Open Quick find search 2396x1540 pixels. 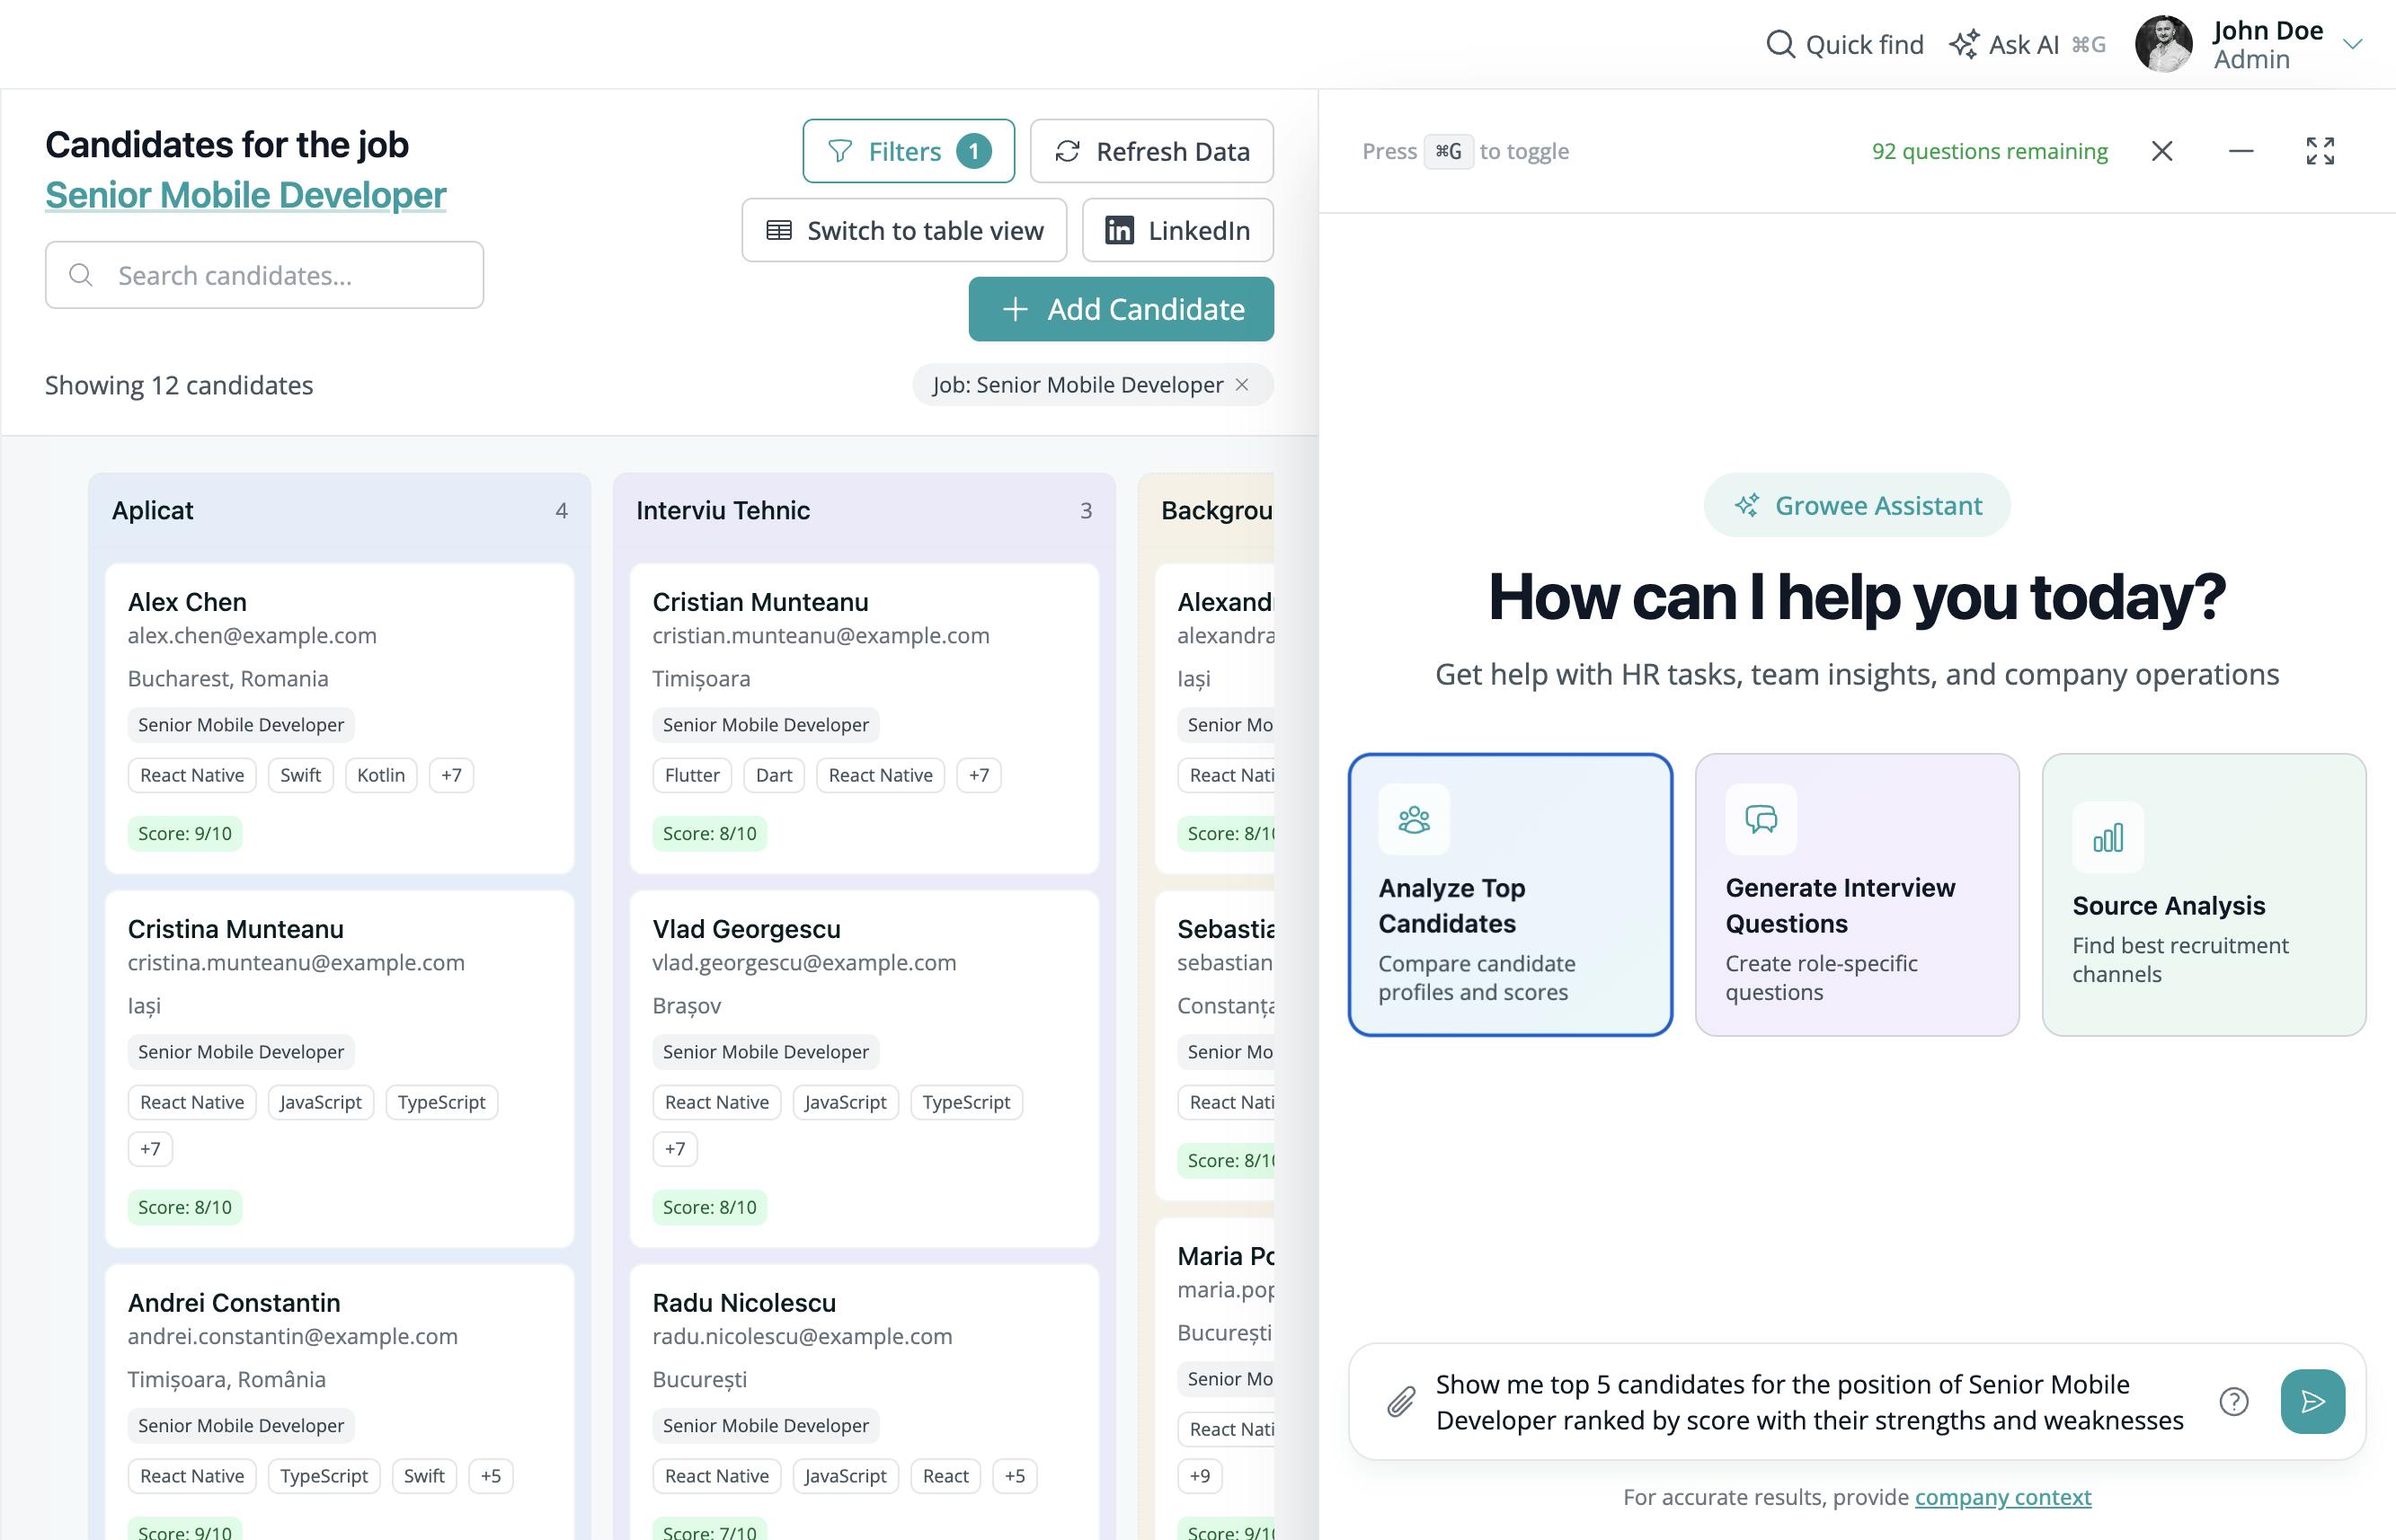pyautogui.click(x=1845, y=45)
